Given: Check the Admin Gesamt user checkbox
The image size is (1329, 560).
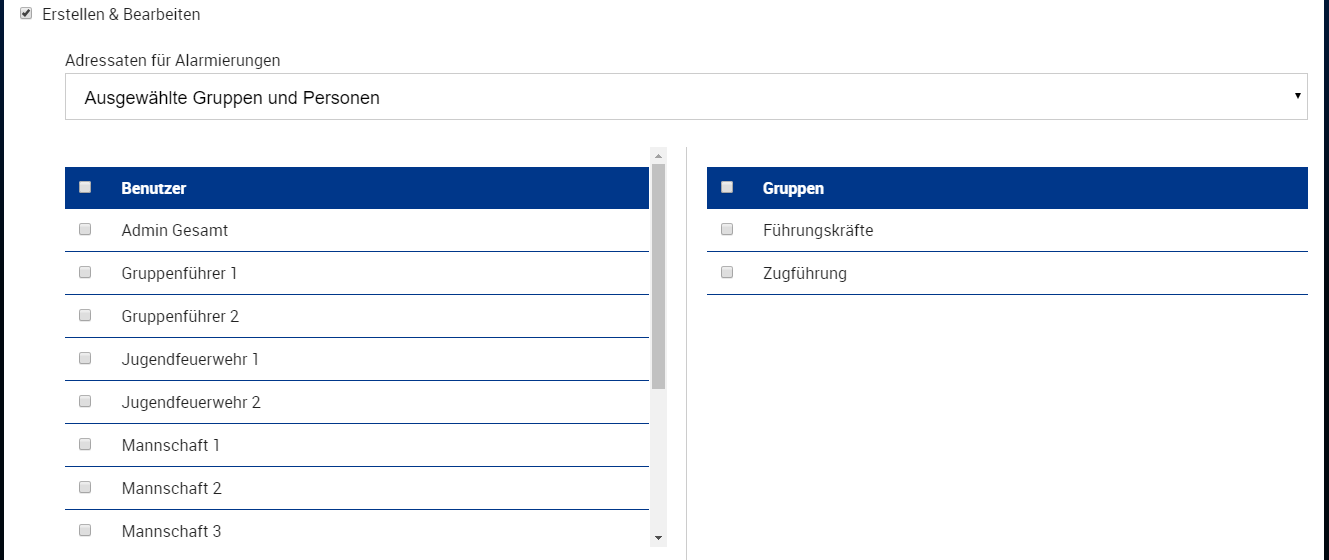Looking at the screenshot, I should tap(85, 229).
